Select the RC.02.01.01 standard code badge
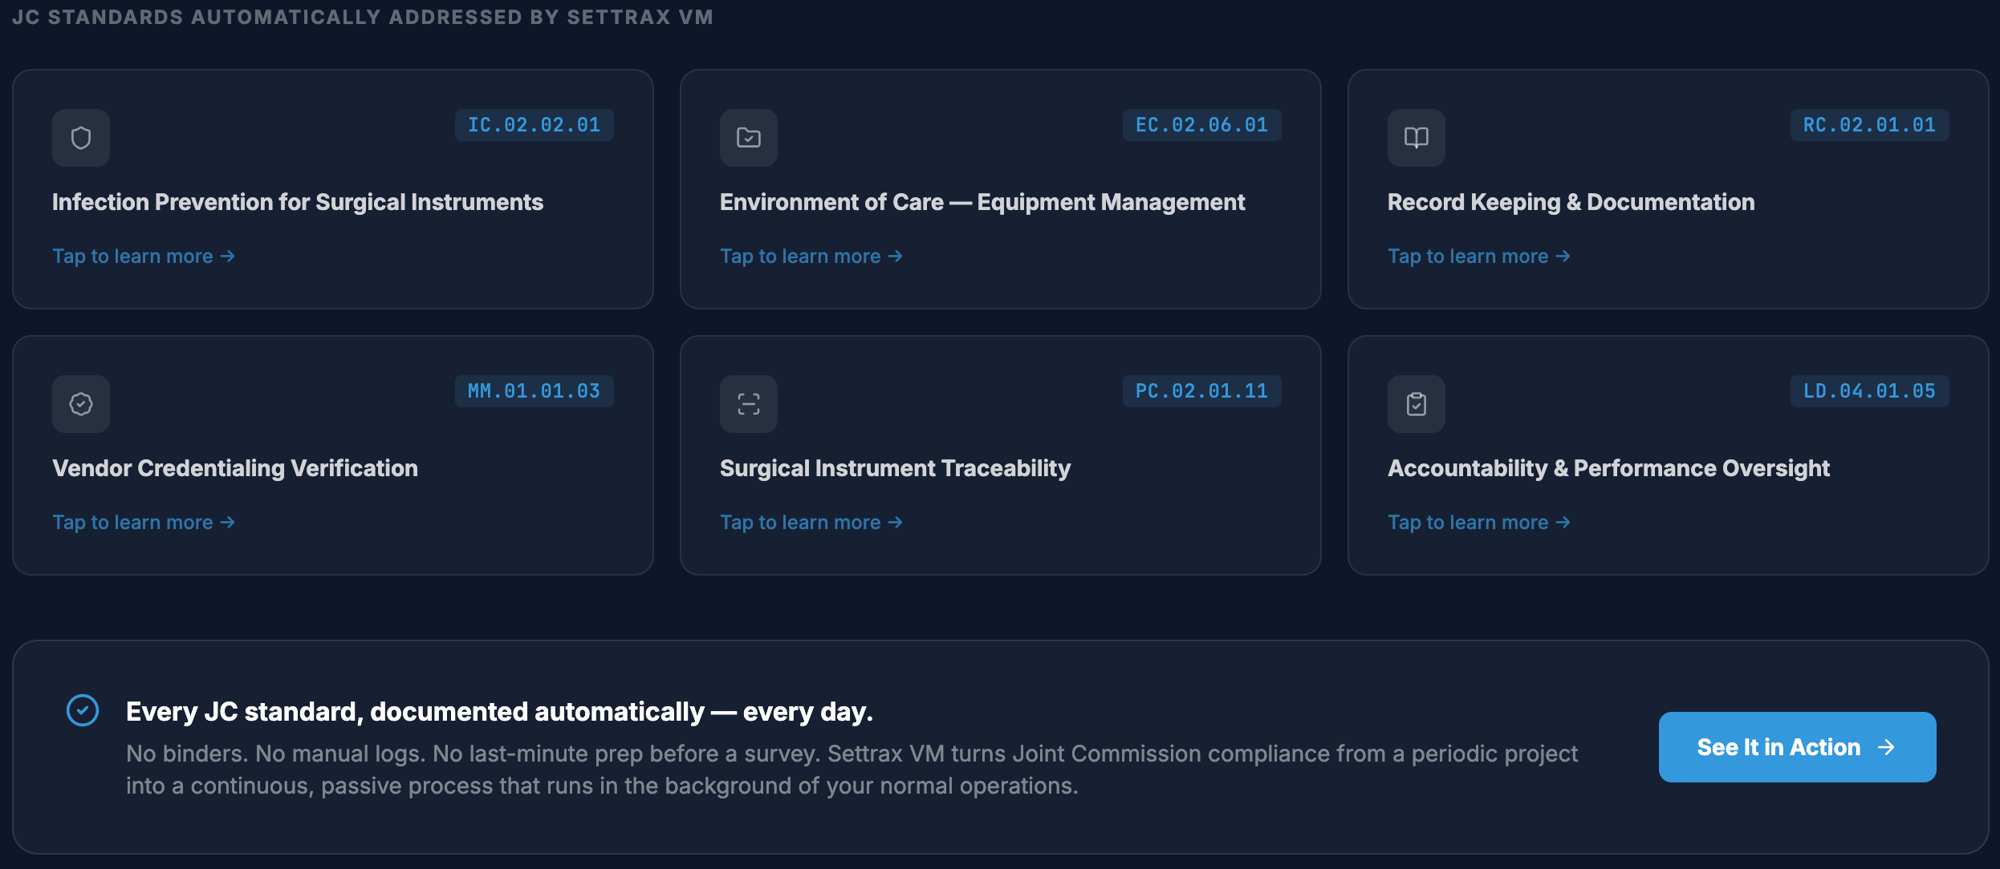This screenshot has width=2000, height=869. [x=1869, y=125]
